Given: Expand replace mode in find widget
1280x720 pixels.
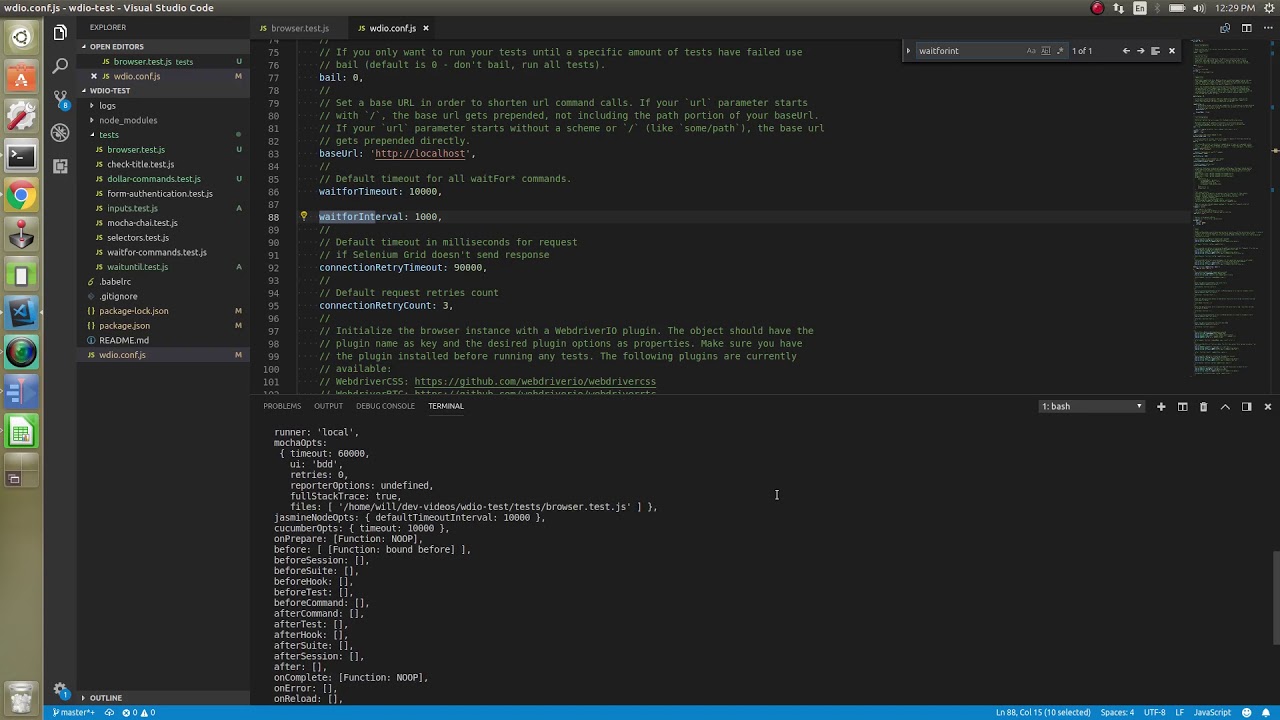Looking at the screenshot, I should pyautogui.click(x=908, y=51).
